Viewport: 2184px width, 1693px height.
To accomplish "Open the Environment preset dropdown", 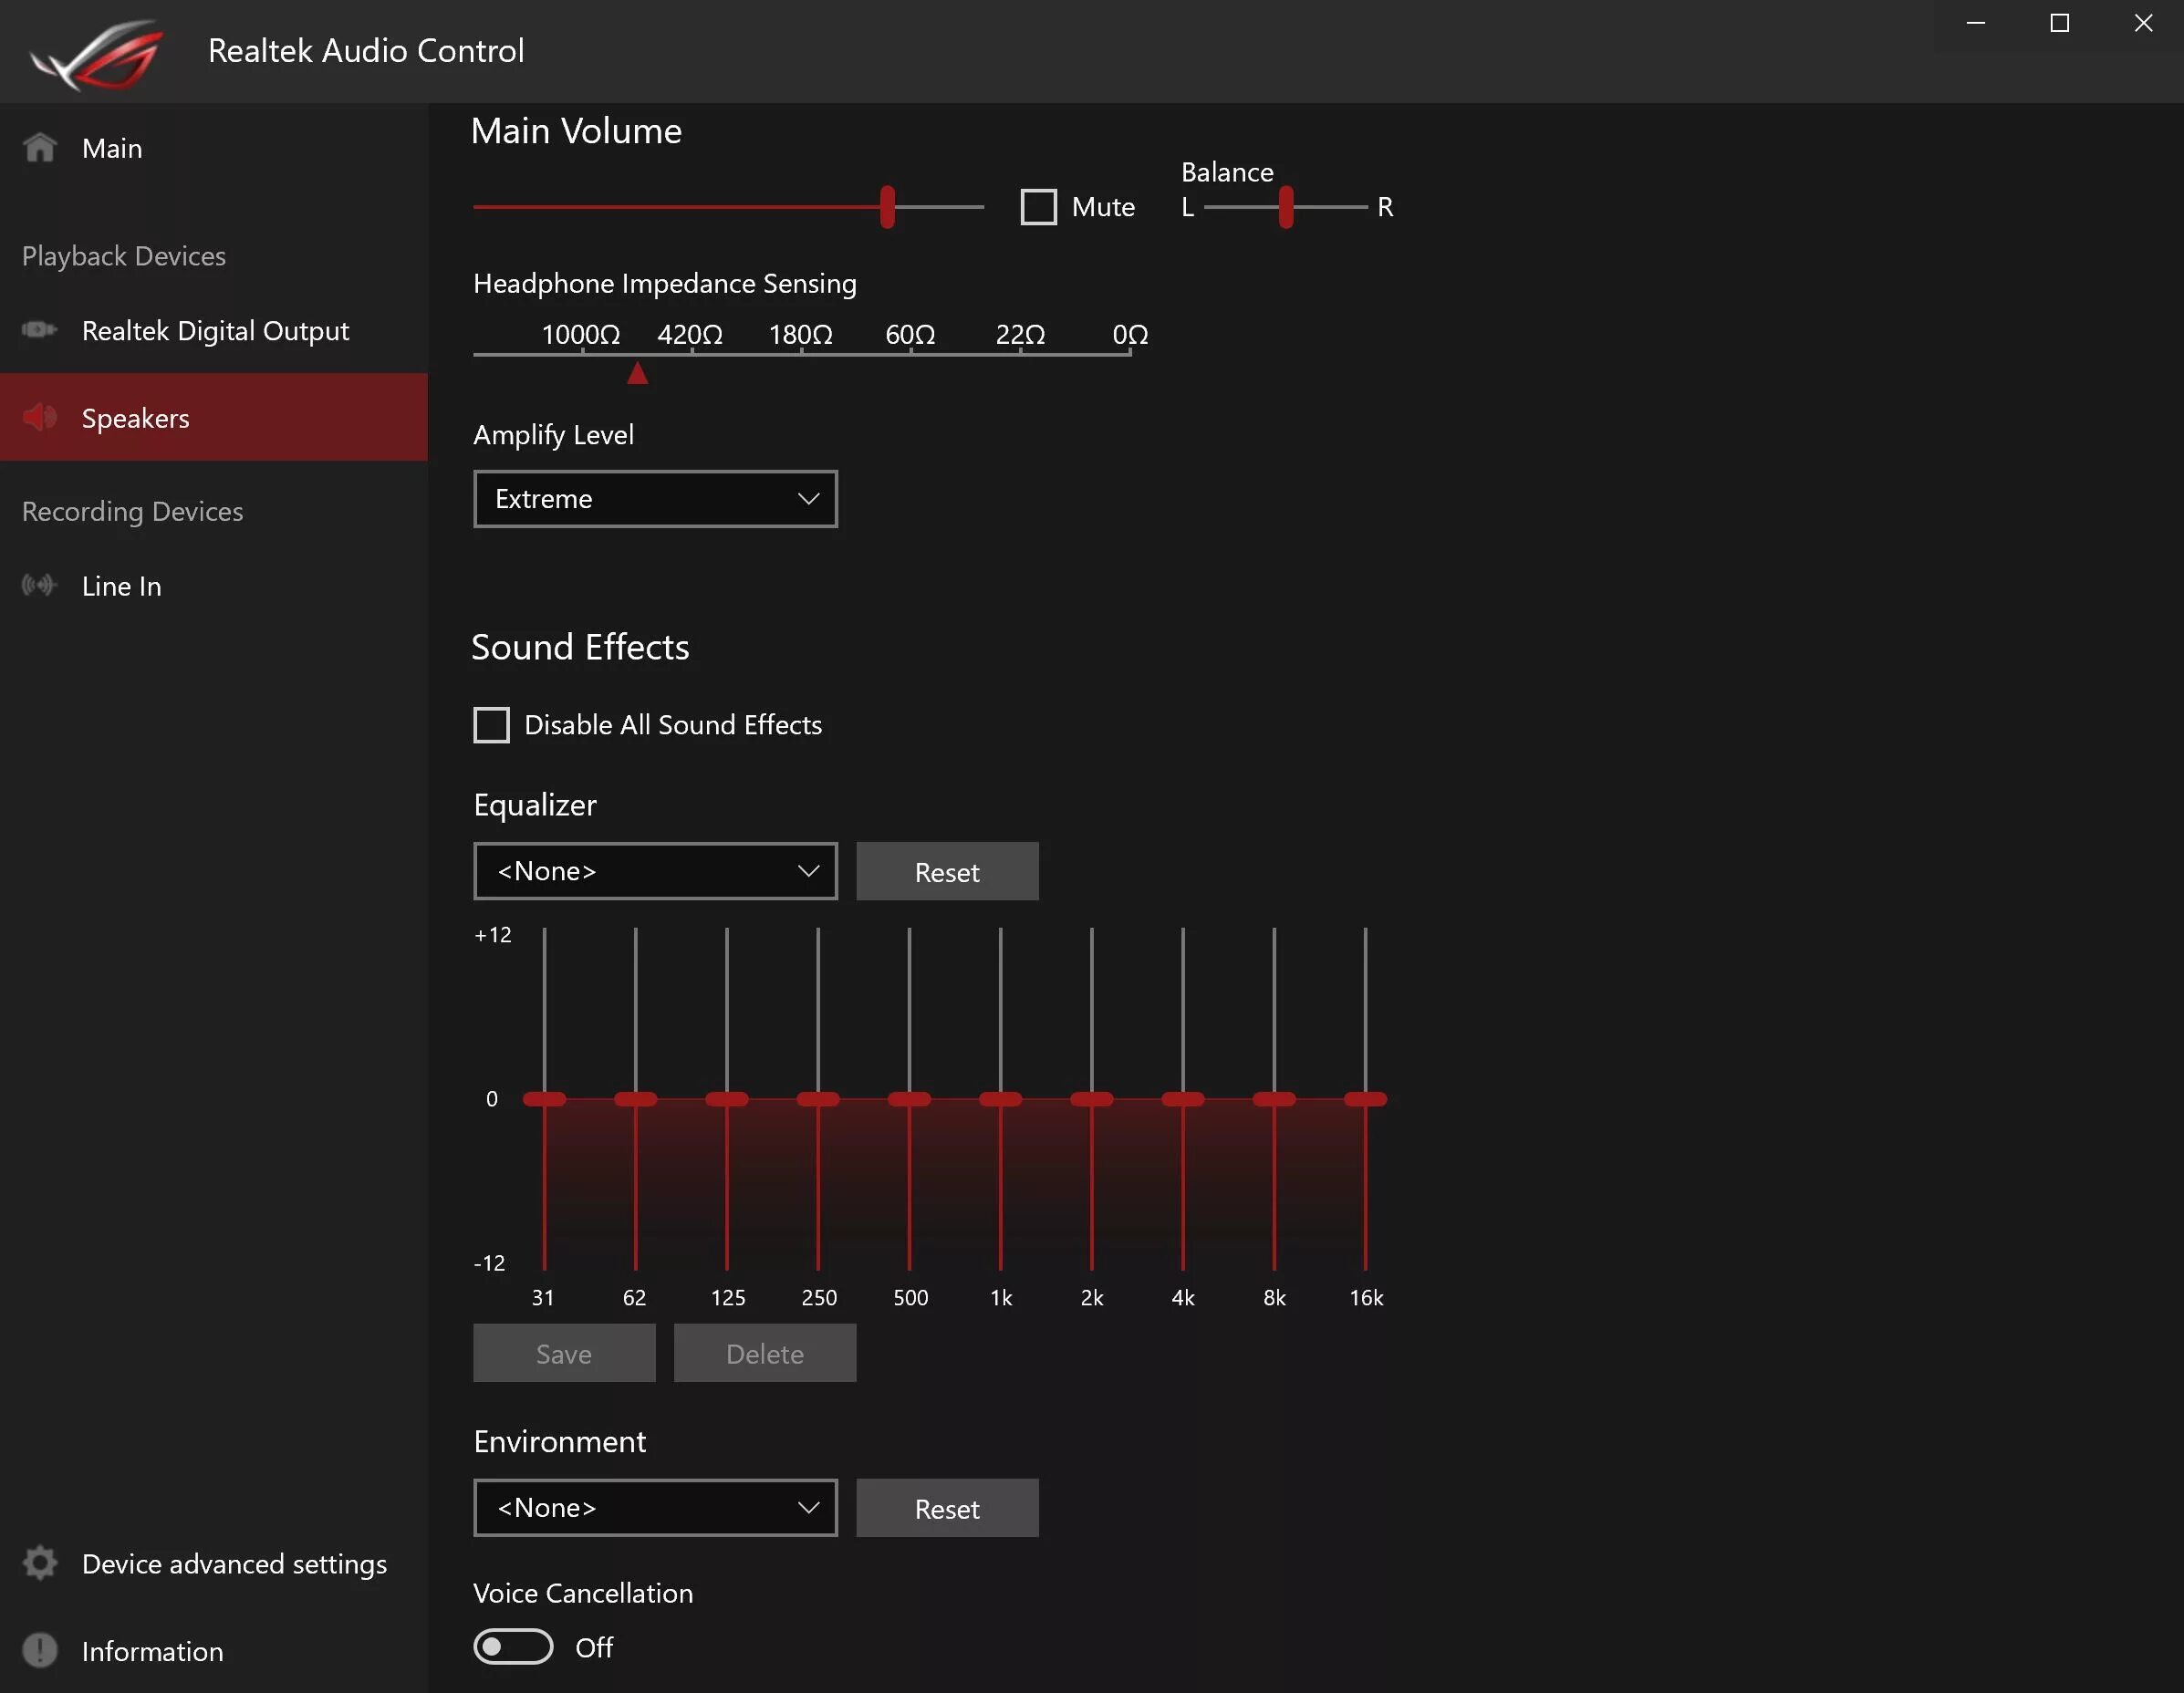I will 655,1507.
